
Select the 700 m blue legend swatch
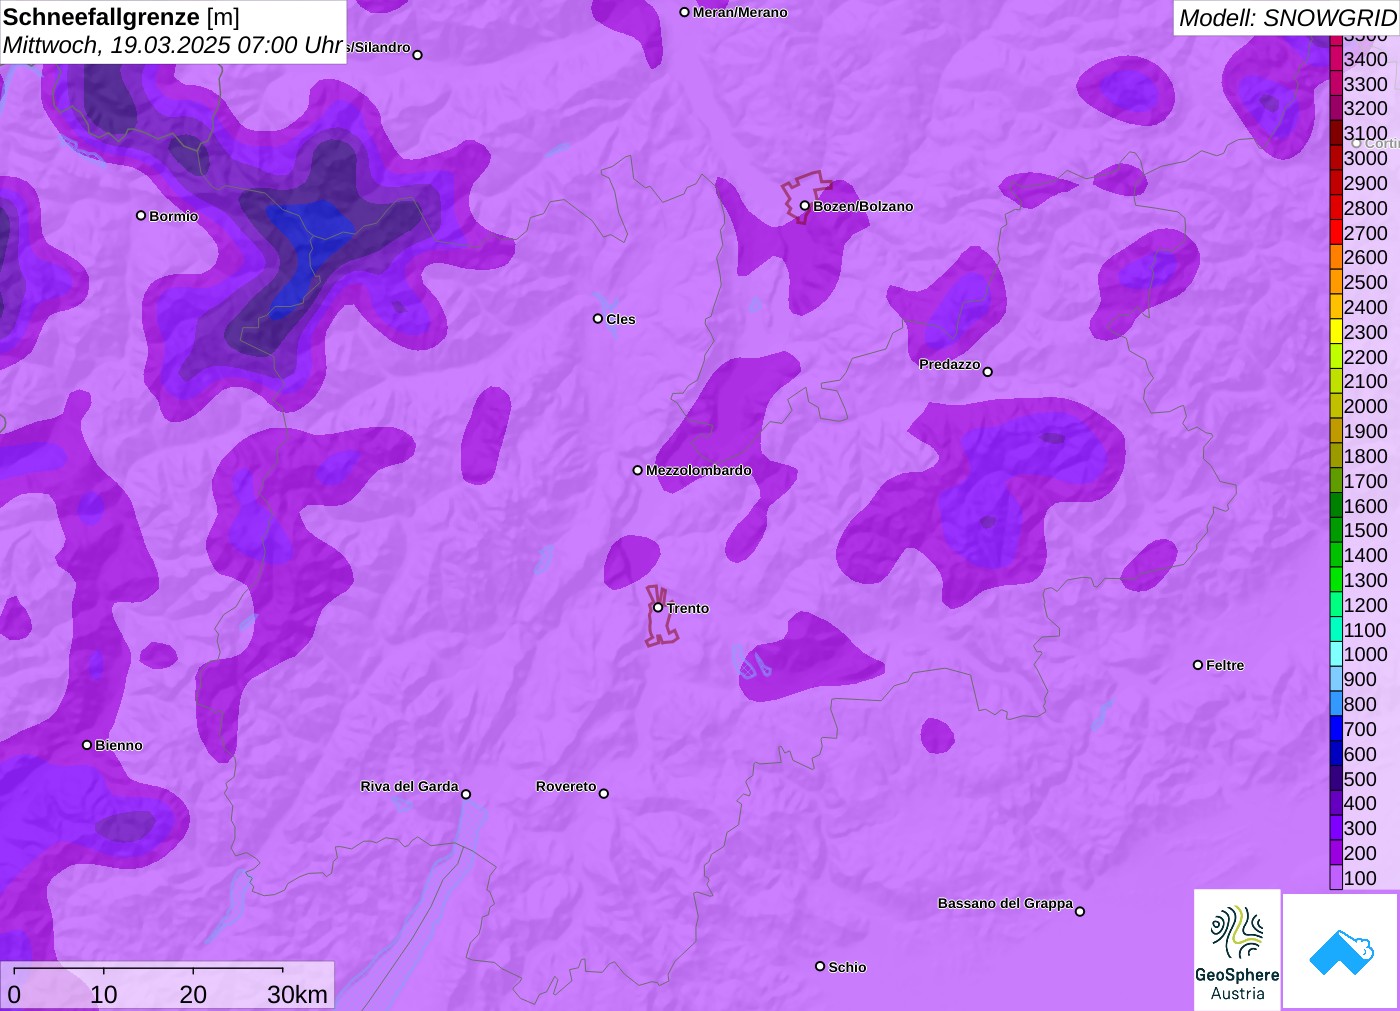pos(1336,729)
